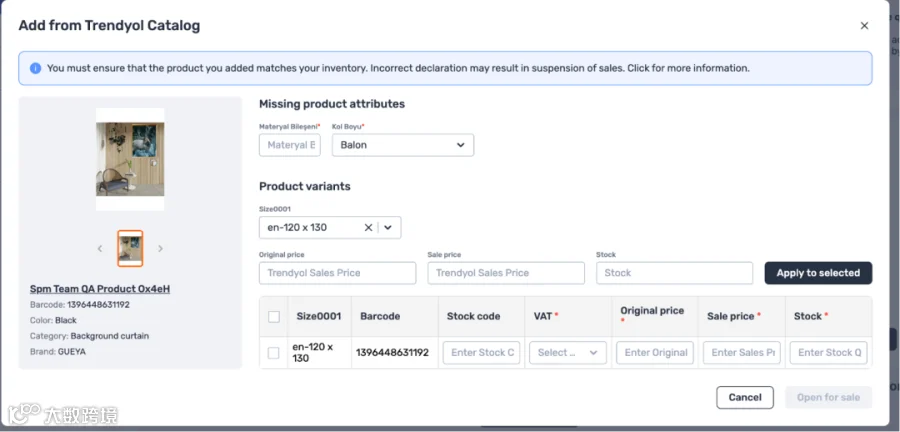
Task: Click the blue info icon in the notice
Action: click(36, 68)
